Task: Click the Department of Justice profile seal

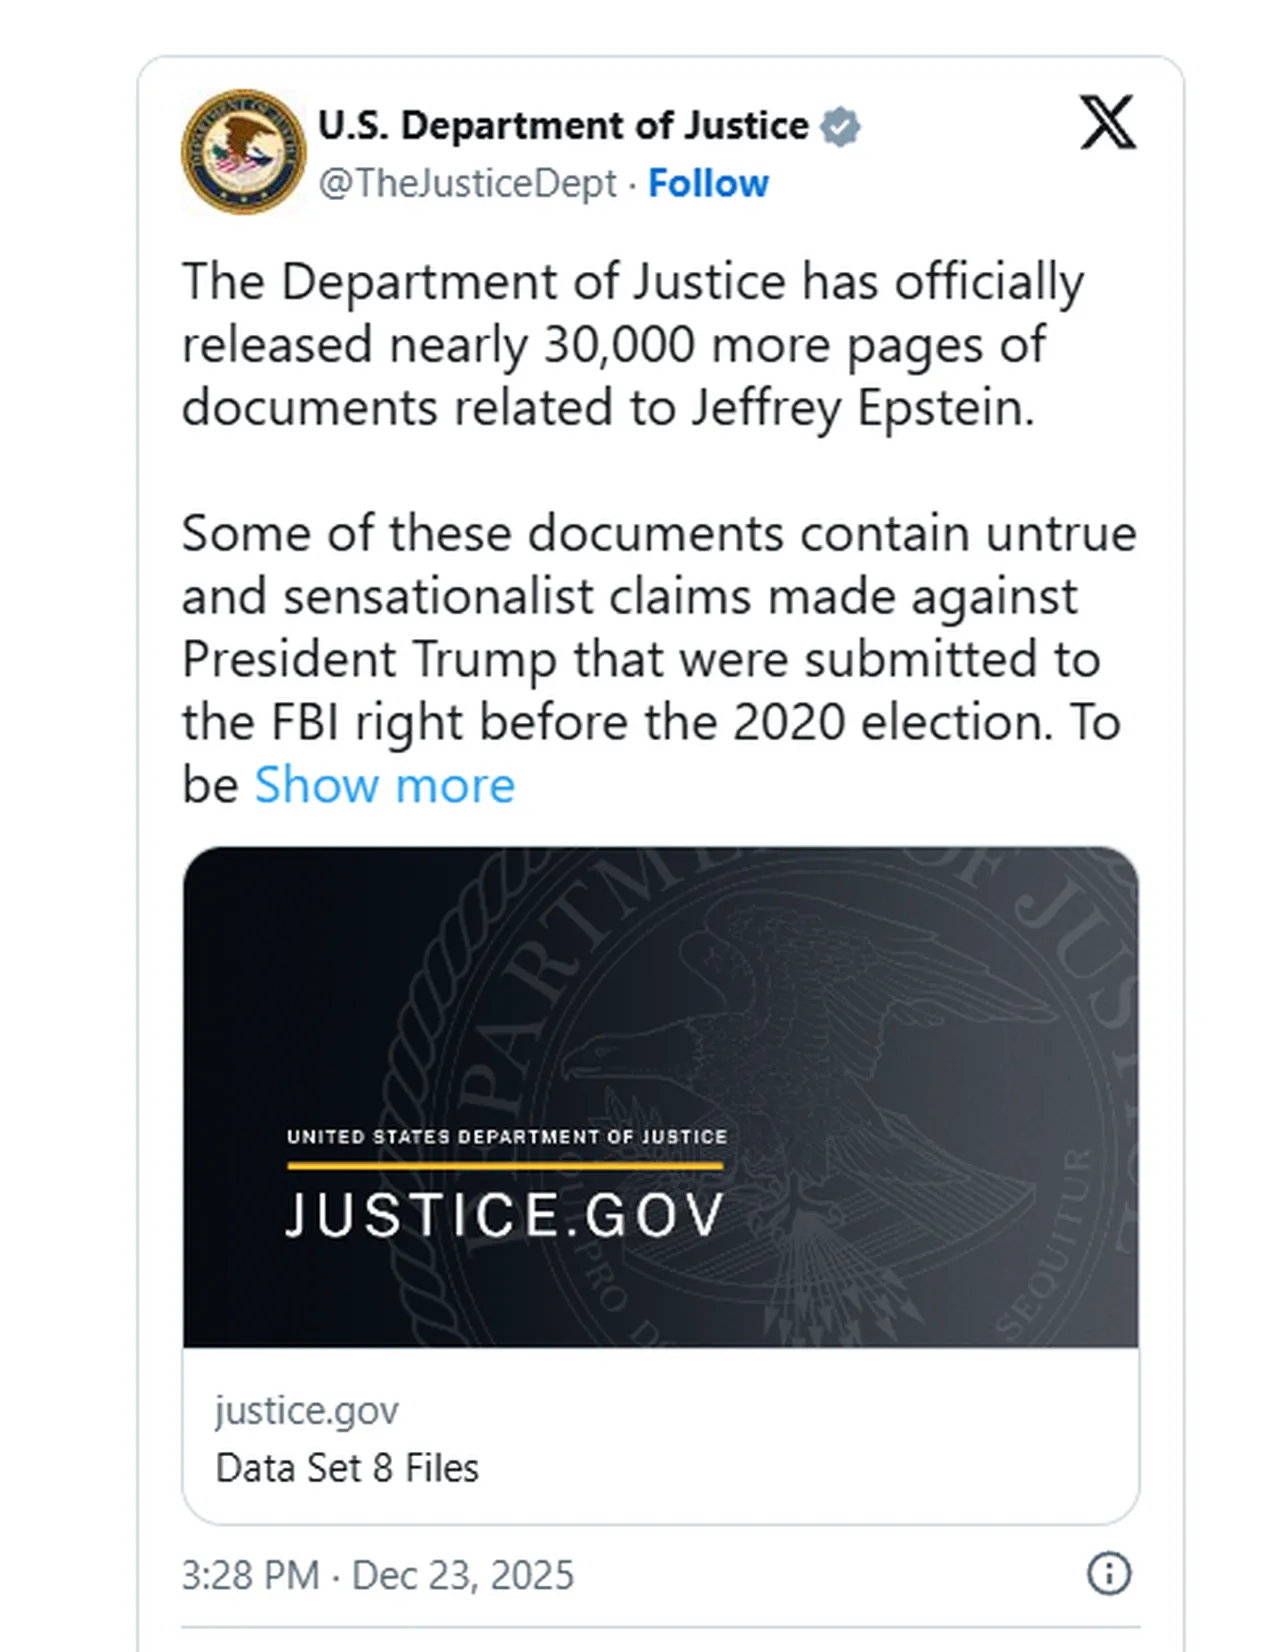Action: click(243, 152)
